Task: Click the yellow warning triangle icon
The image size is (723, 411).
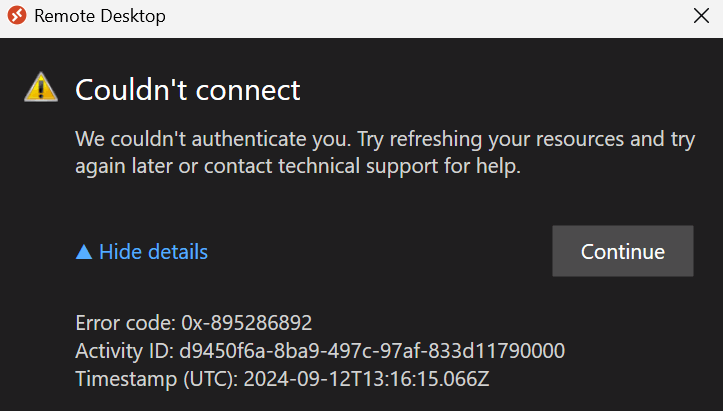Action: point(41,87)
